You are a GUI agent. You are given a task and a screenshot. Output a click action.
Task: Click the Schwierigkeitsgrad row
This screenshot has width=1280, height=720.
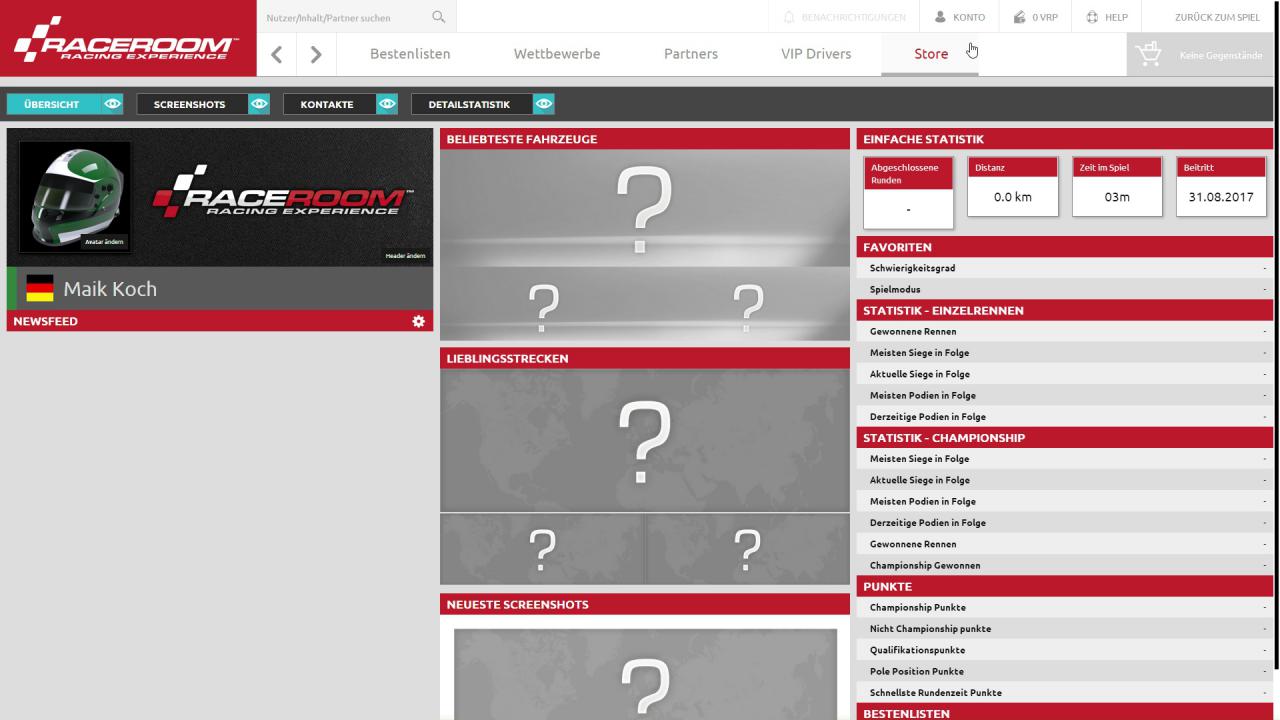point(1064,268)
